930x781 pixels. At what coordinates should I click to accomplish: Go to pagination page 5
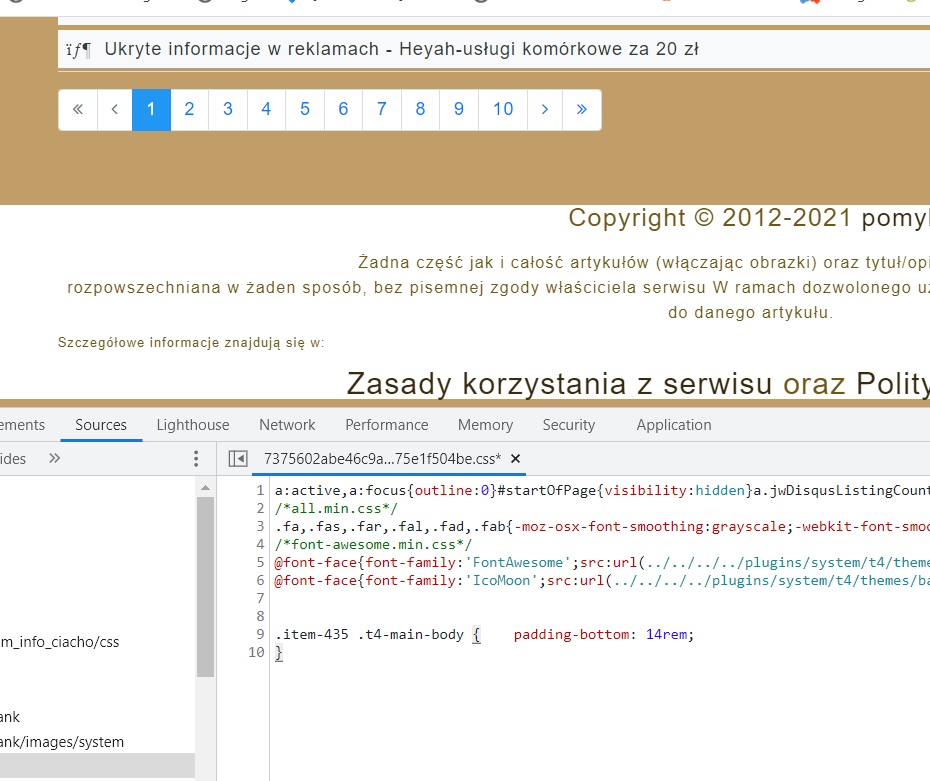(x=304, y=110)
